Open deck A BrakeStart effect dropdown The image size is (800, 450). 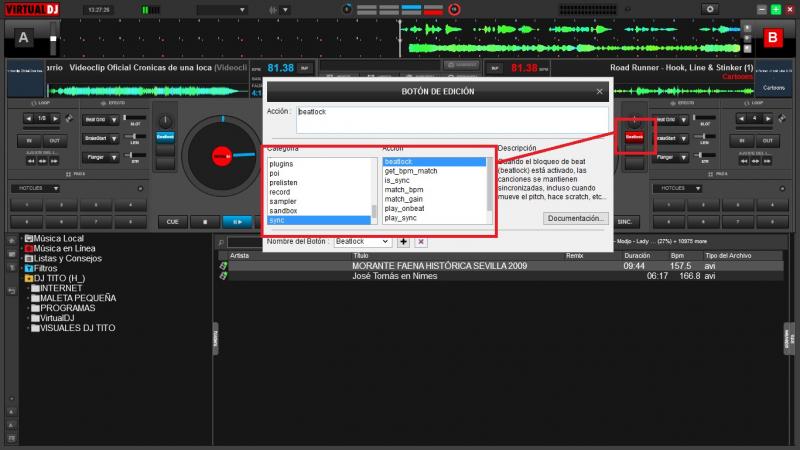[101, 138]
